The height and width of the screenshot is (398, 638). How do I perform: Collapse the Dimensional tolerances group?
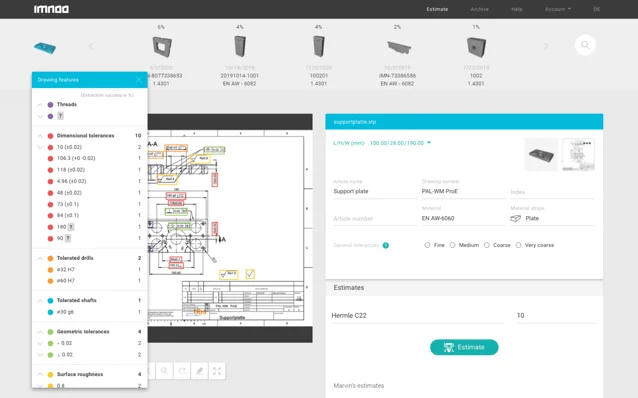pyautogui.click(x=40, y=136)
